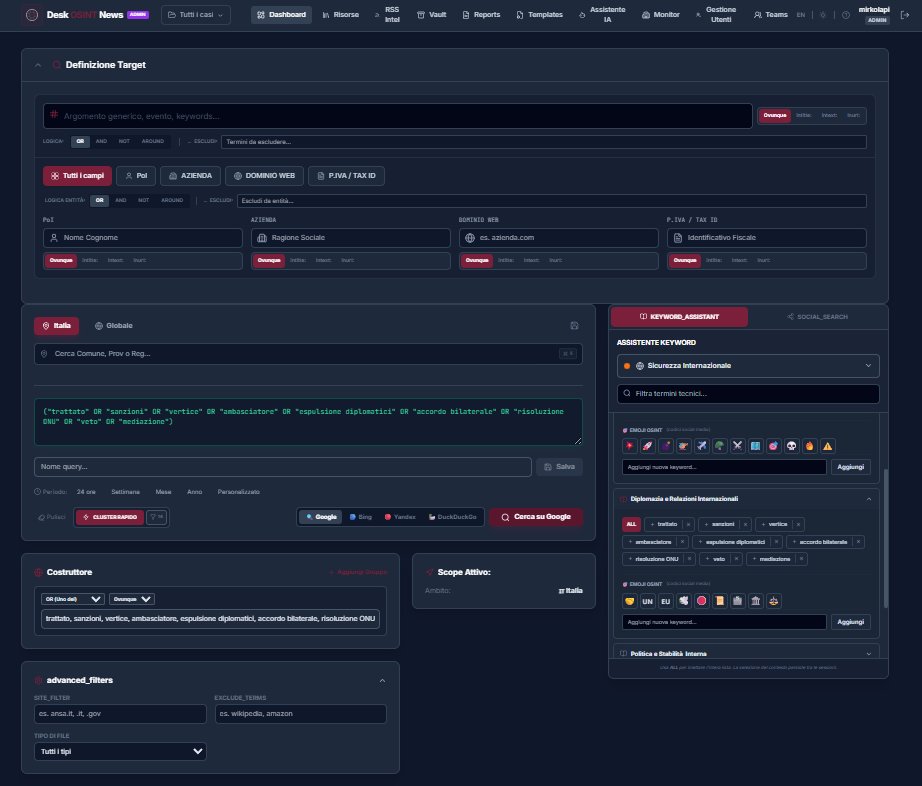The width and height of the screenshot is (922, 786).
Task: Click the dove emoji under Diplomazia
Action: pyautogui.click(x=683, y=601)
